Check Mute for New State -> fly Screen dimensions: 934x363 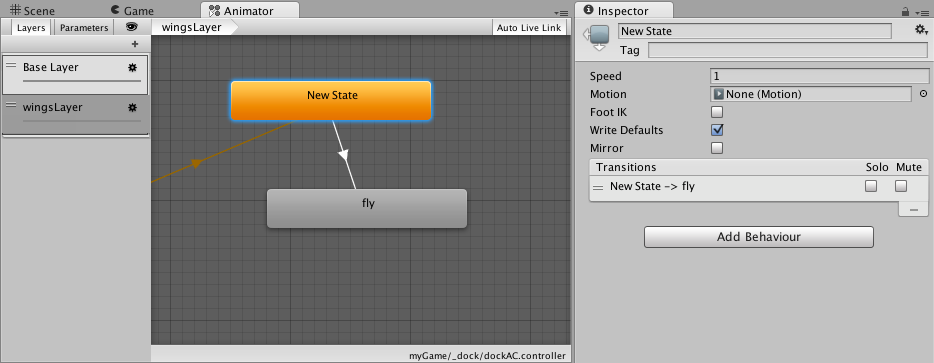901,186
